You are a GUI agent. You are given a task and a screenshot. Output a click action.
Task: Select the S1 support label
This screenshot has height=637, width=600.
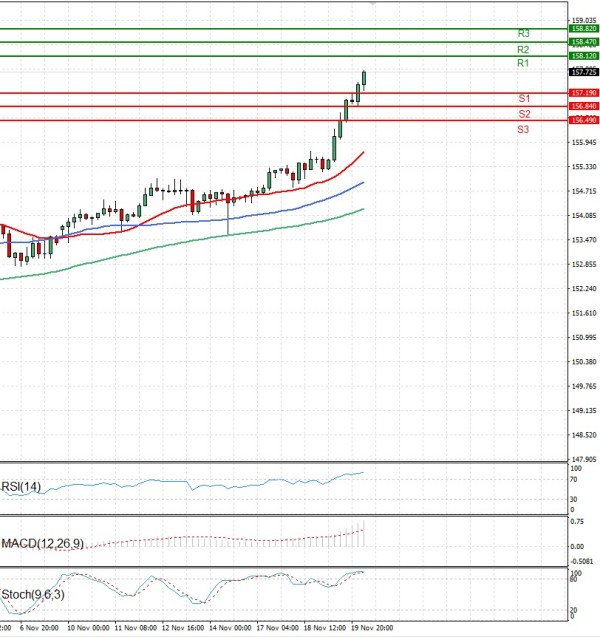(x=524, y=98)
